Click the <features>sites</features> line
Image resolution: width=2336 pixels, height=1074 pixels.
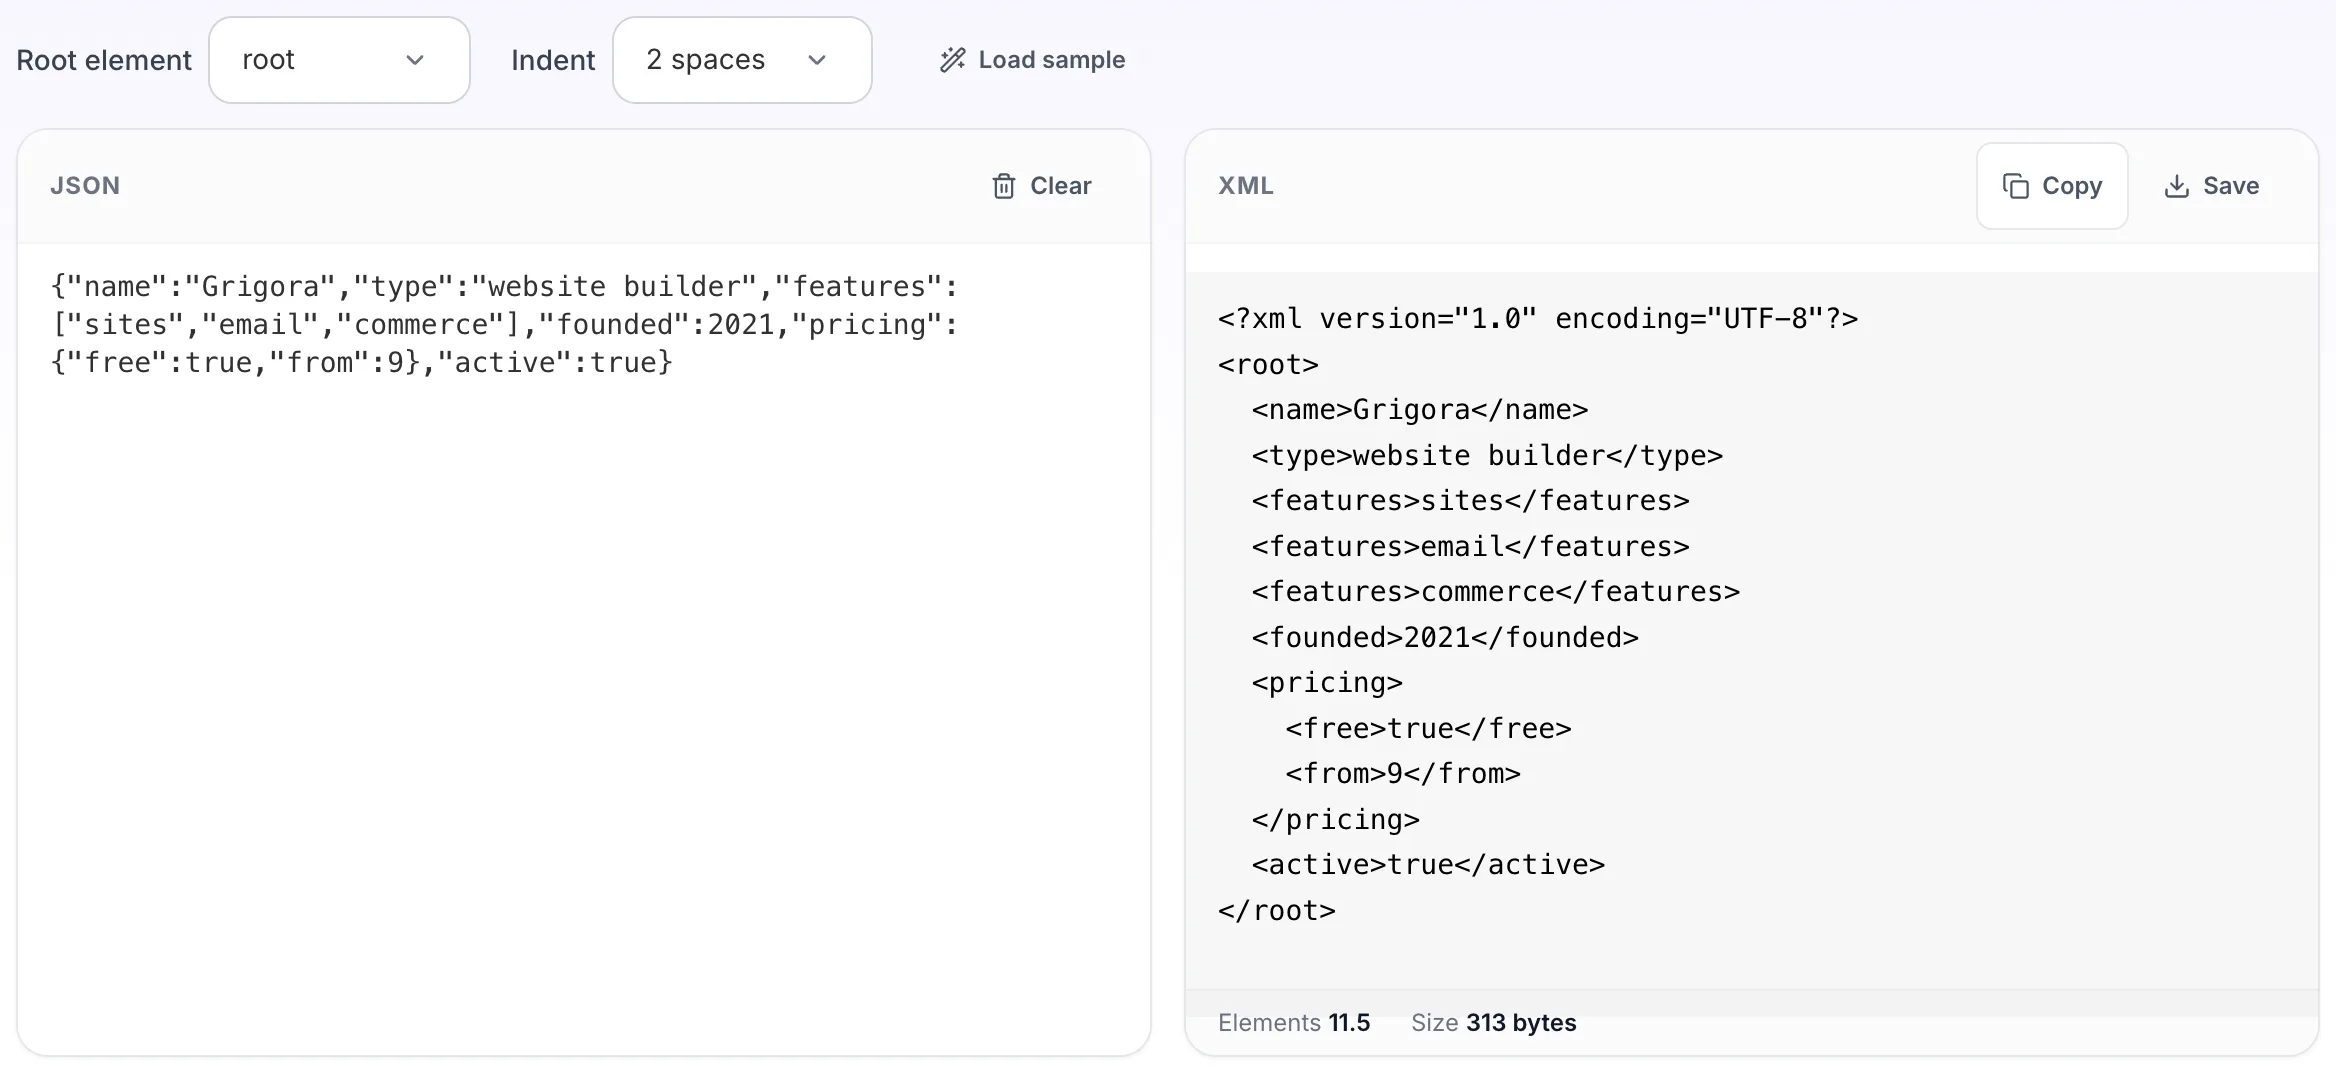click(x=1470, y=501)
